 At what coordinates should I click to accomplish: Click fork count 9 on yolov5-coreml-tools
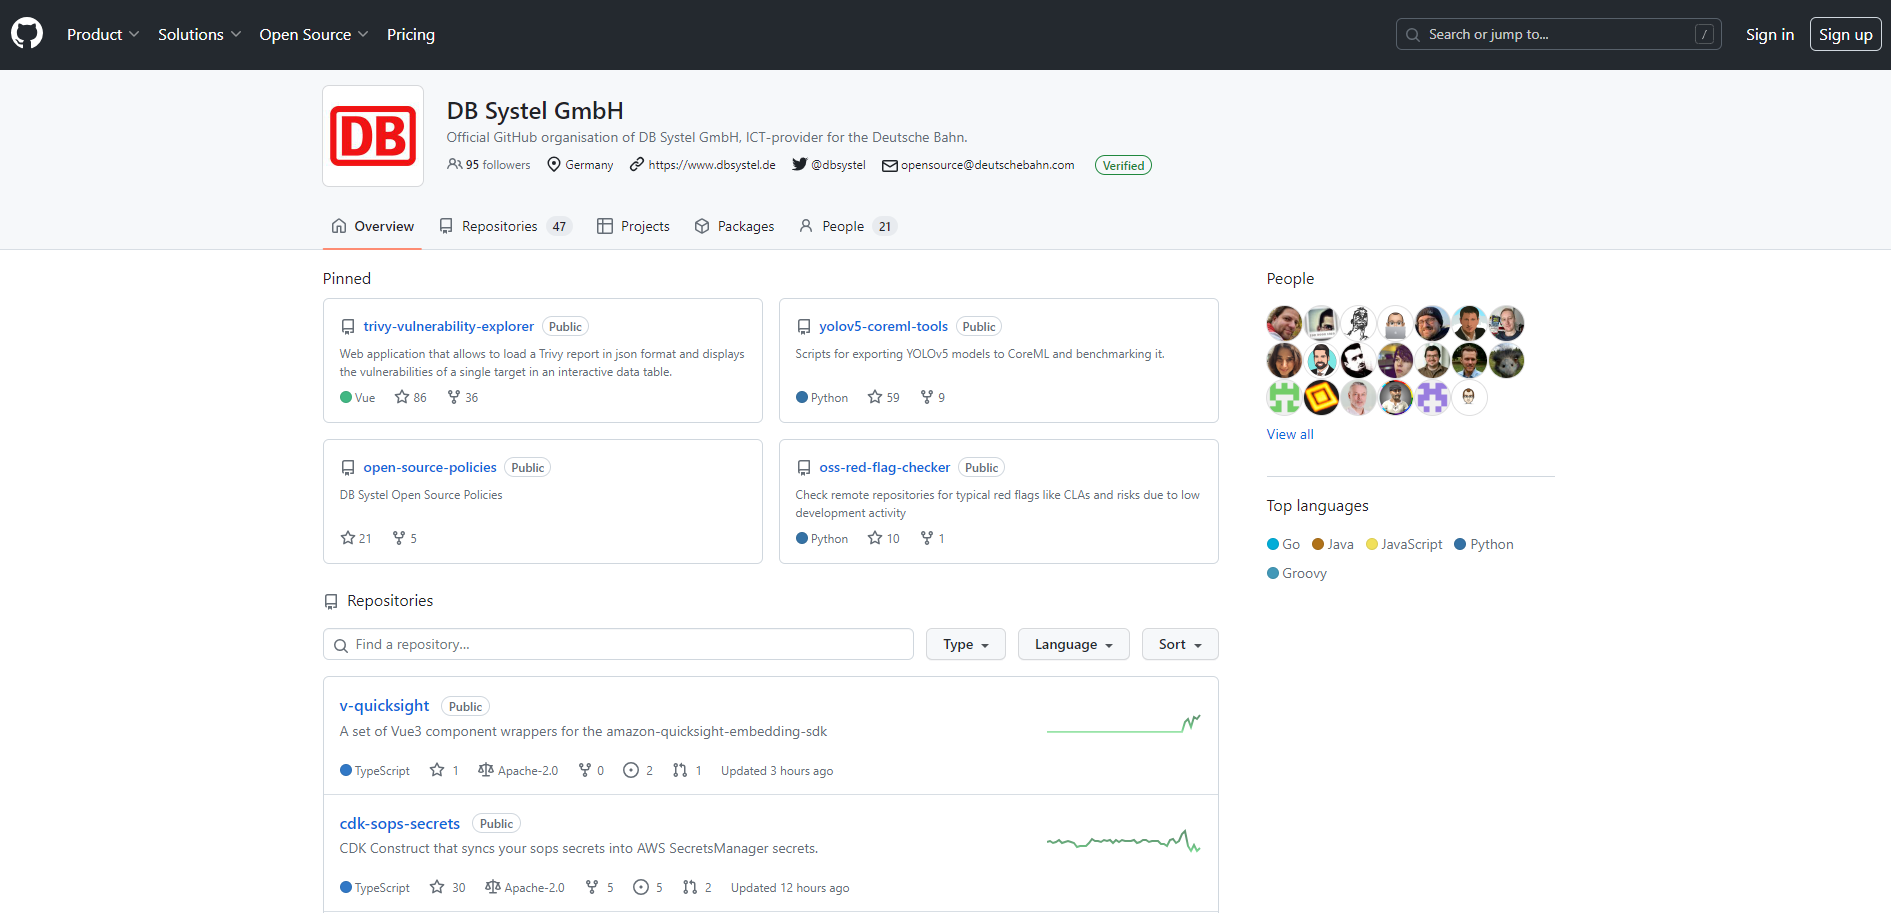pyautogui.click(x=933, y=397)
